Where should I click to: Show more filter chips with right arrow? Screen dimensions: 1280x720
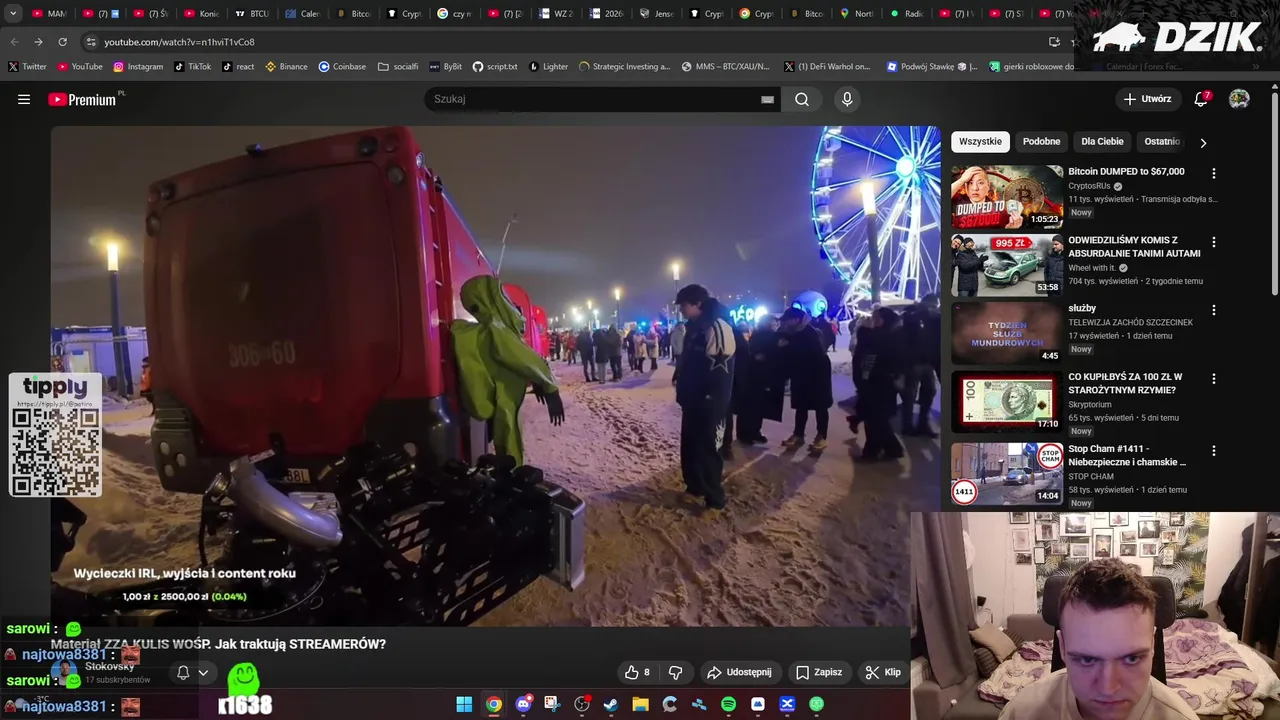[x=1203, y=143]
